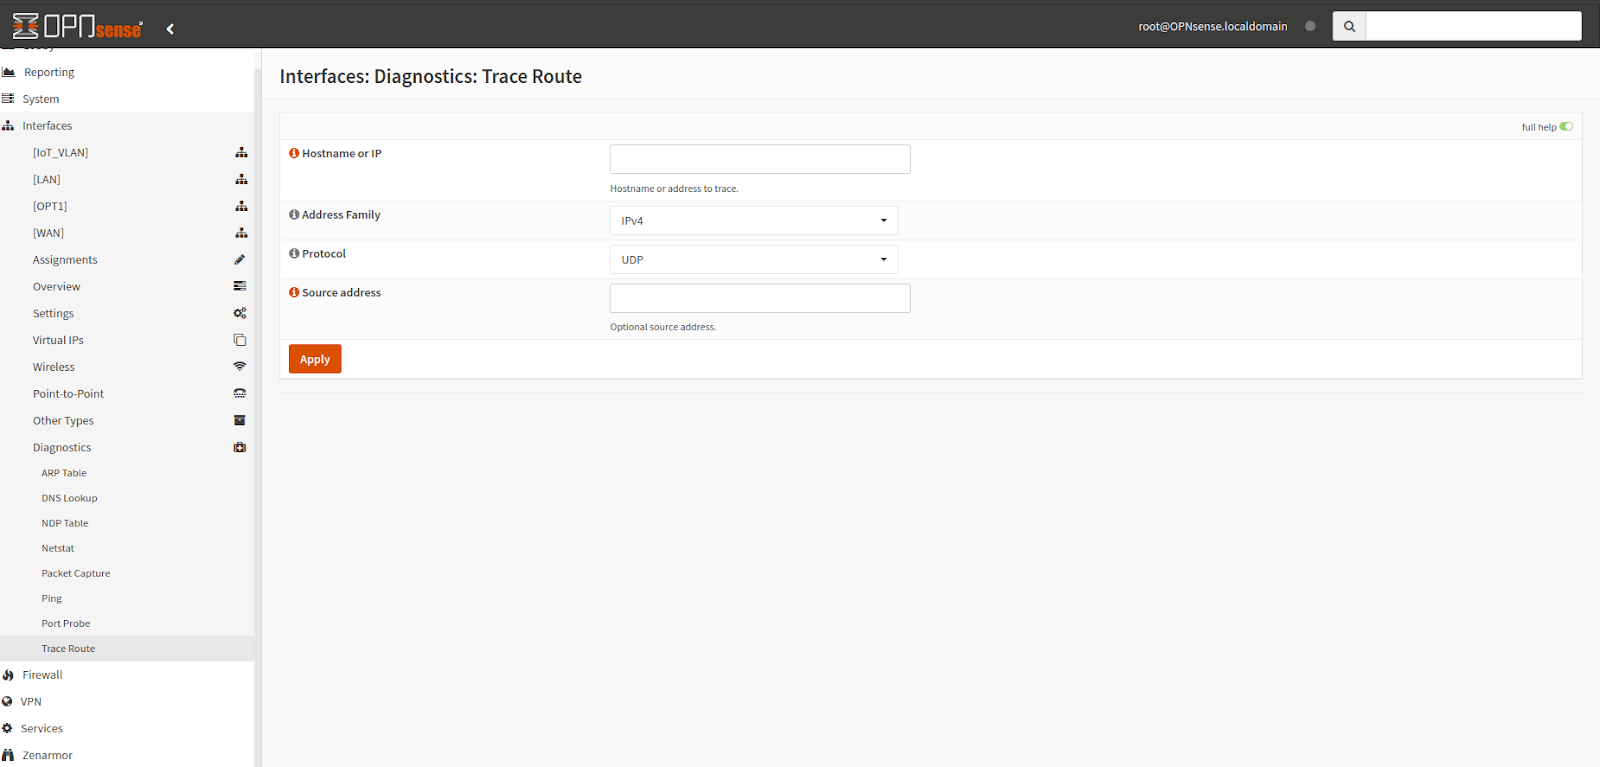This screenshot has height=767, width=1600.
Task: Open the NDP Table page
Action: pos(65,523)
